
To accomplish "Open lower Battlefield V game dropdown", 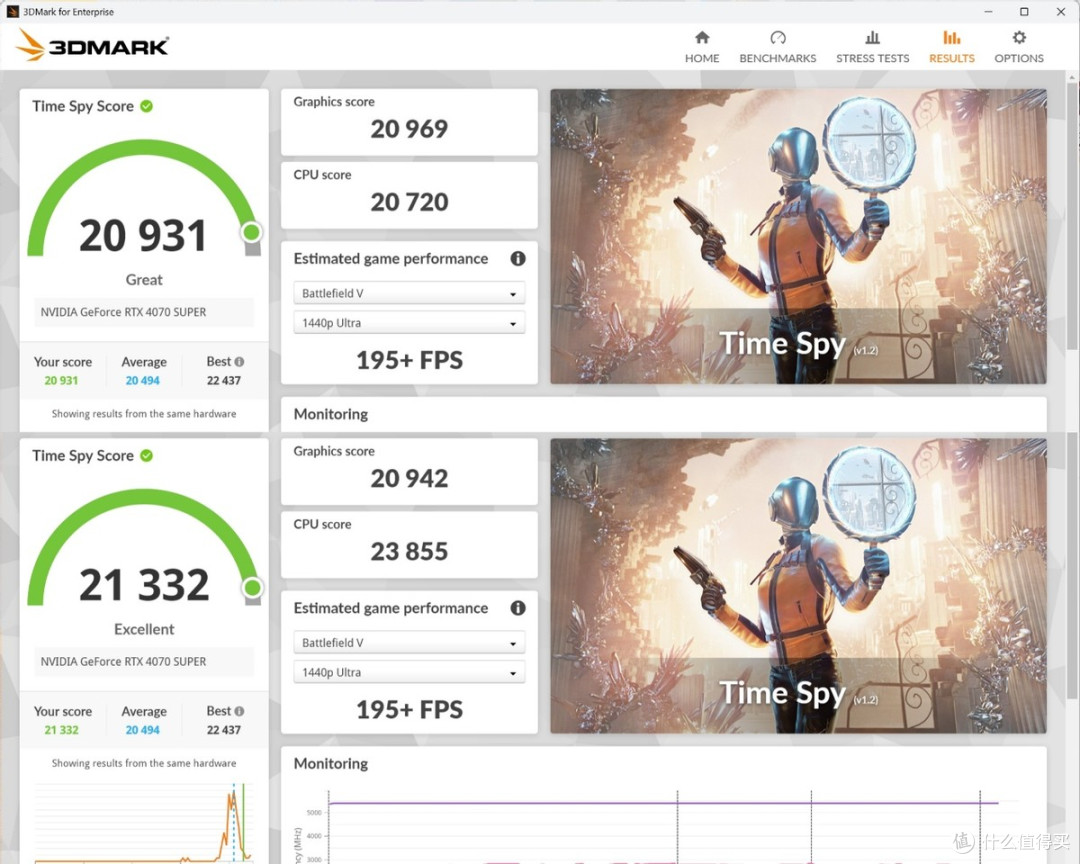I will pos(409,642).
